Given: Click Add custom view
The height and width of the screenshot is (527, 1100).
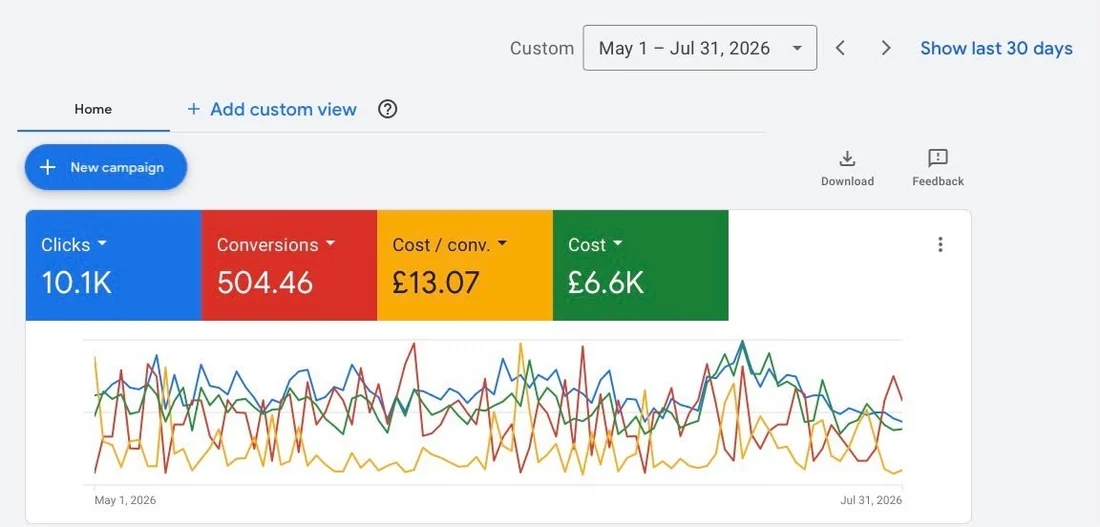Looking at the screenshot, I should tap(271, 109).
